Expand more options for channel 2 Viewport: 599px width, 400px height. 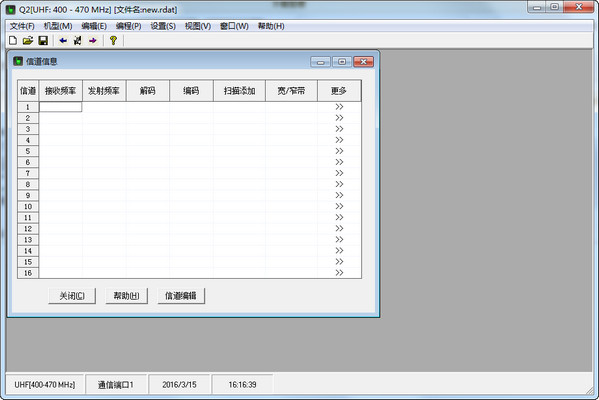point(339,118)
